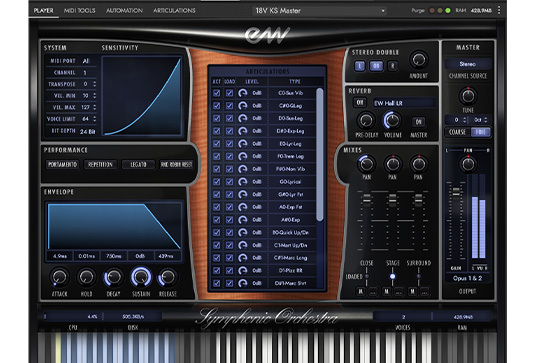
Task: Open the three-dot options menu
Action: coord(499,10)
